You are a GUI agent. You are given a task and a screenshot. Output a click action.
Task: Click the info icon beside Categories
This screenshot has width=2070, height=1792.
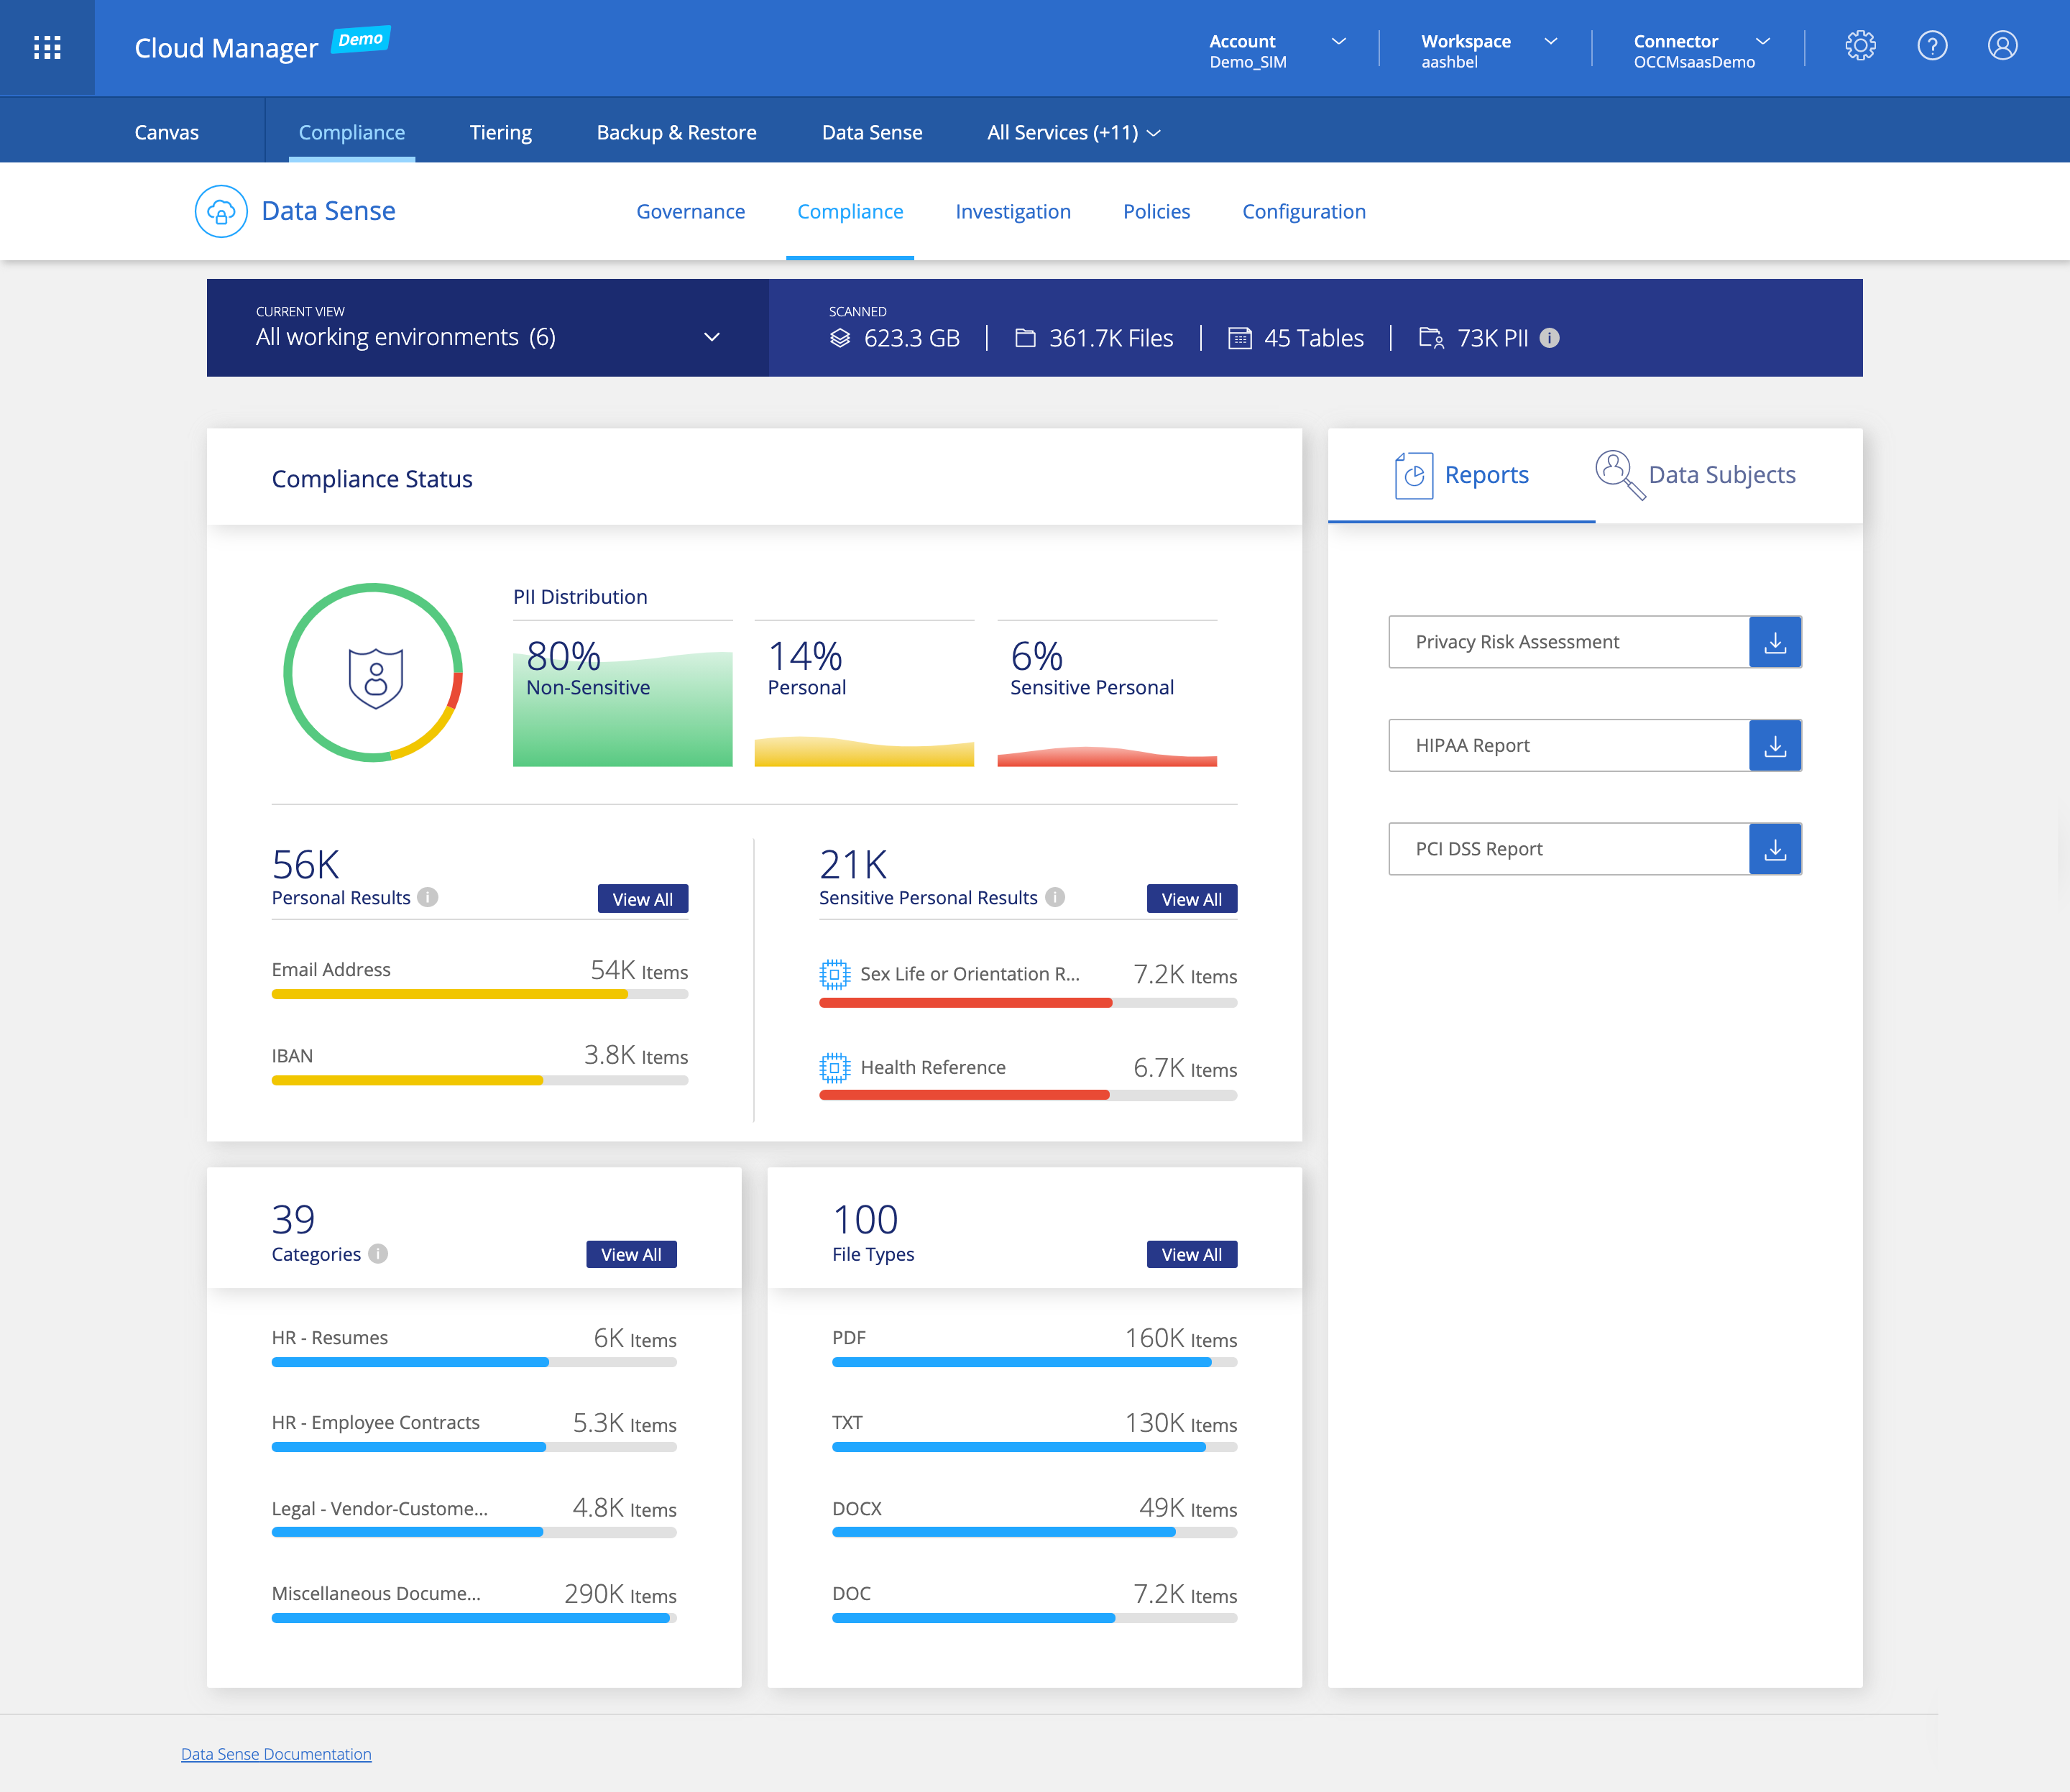tap(378, 1254)
